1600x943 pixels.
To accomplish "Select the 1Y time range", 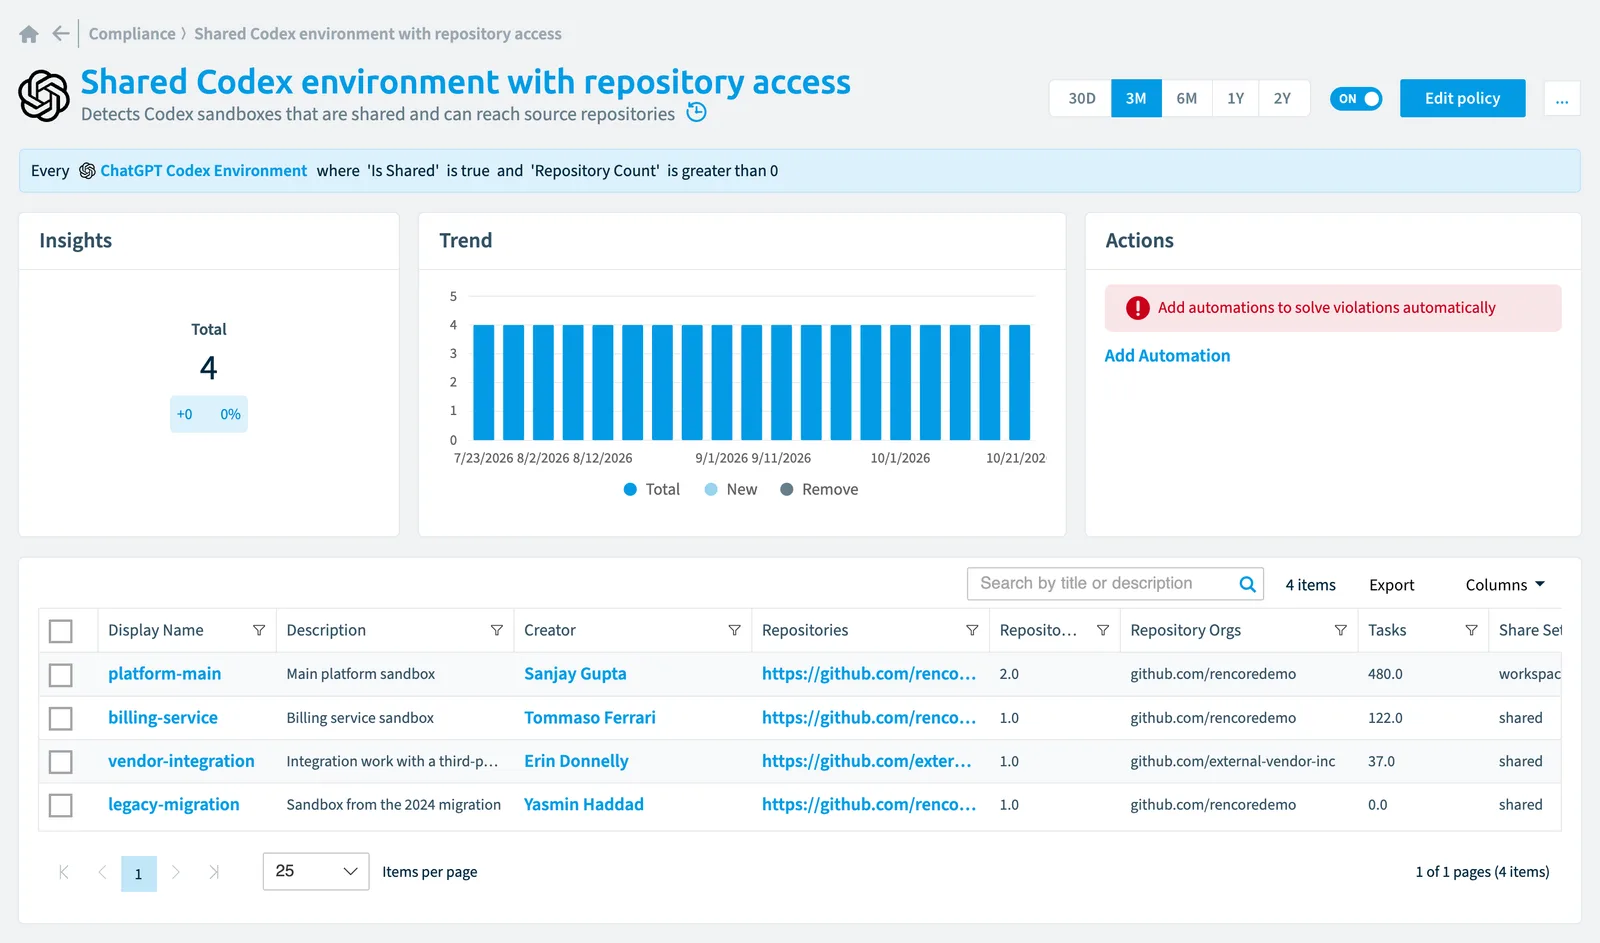I will click(x=1236, y=98).
